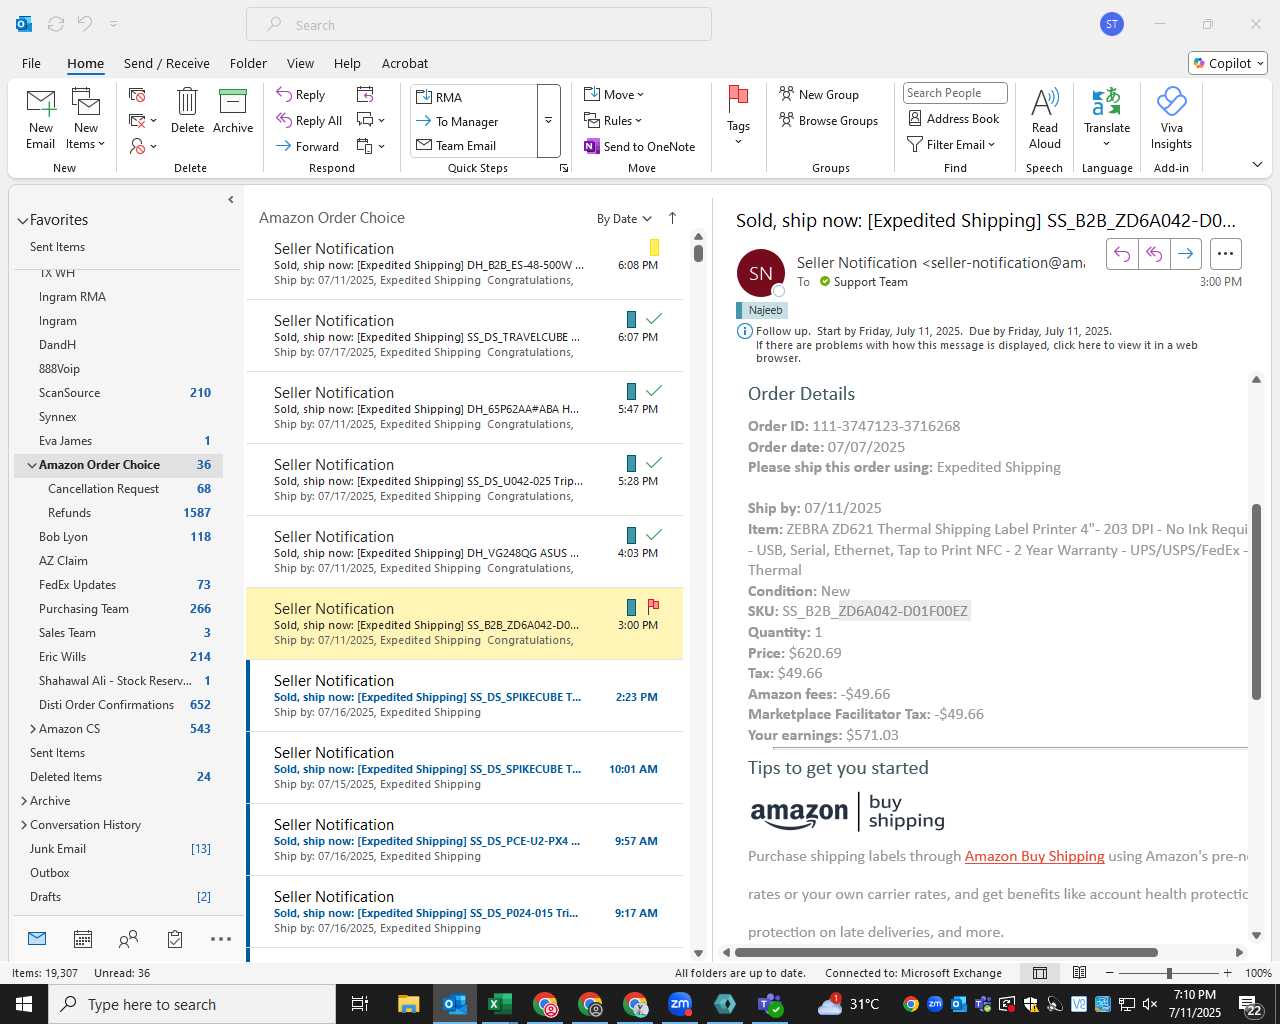
Task: Expand the Amazon CS folder
Action: tap(33, 729)
